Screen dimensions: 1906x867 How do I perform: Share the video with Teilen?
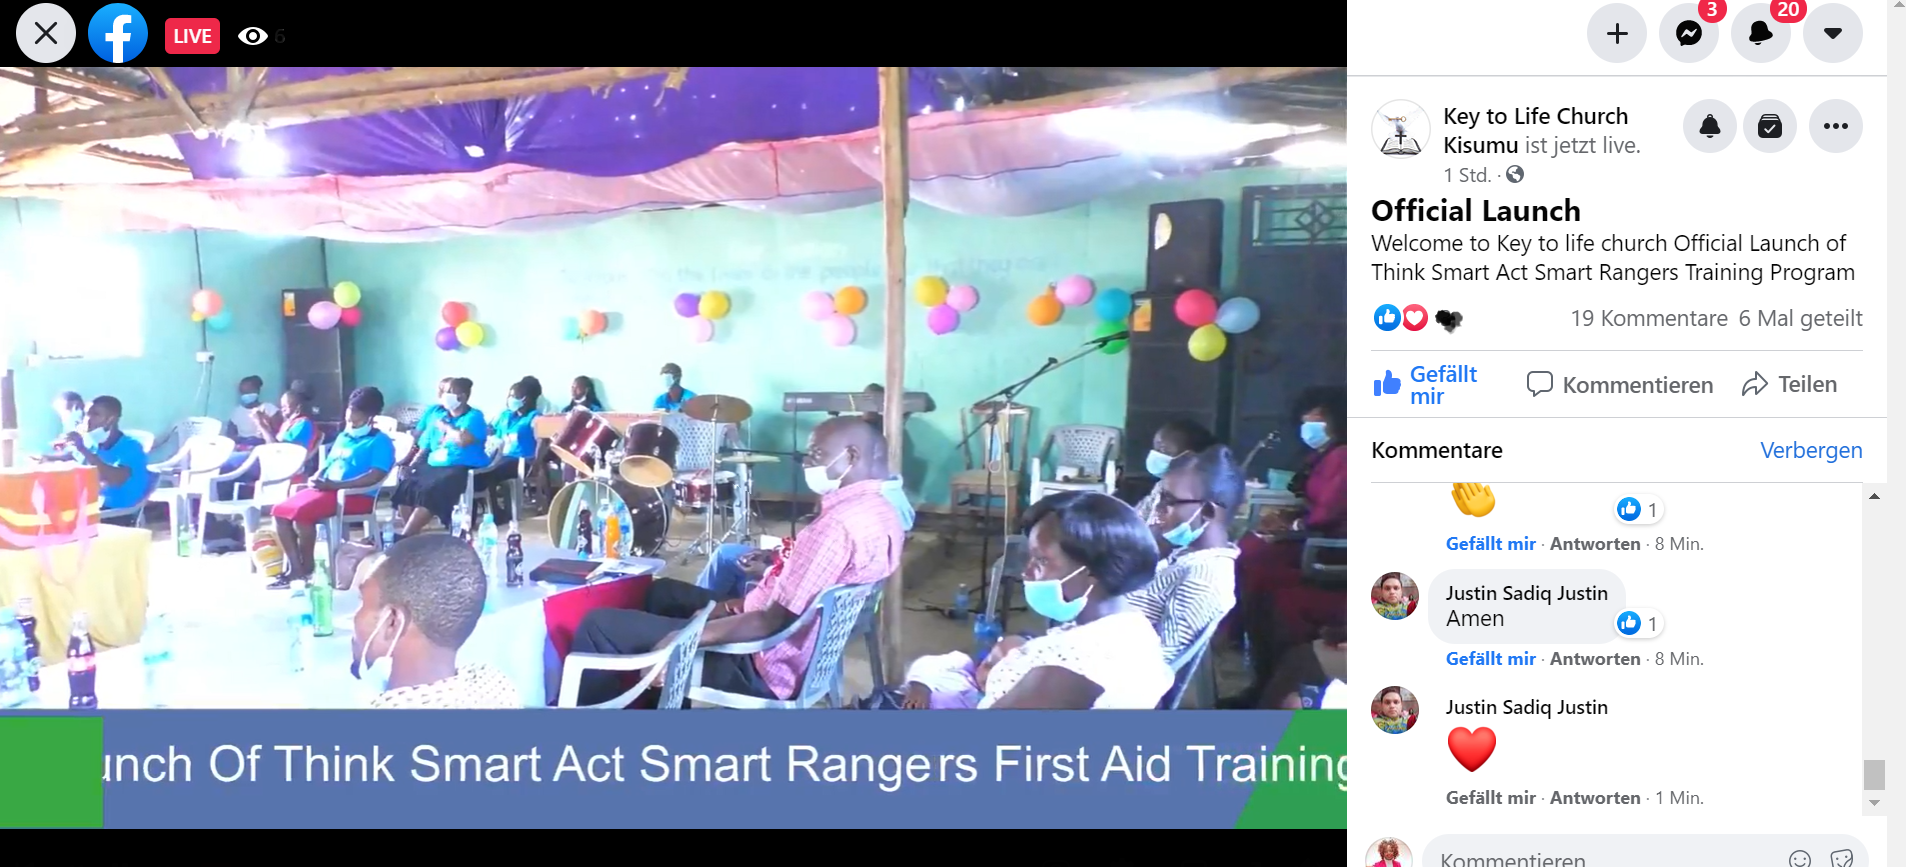tap(1790, 385)
